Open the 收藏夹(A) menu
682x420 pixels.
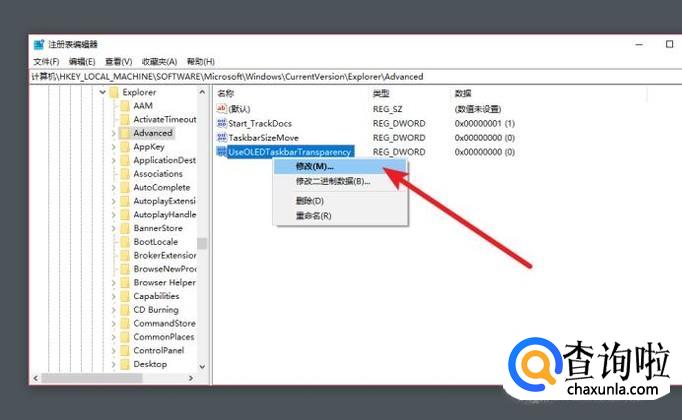[159, 62]
